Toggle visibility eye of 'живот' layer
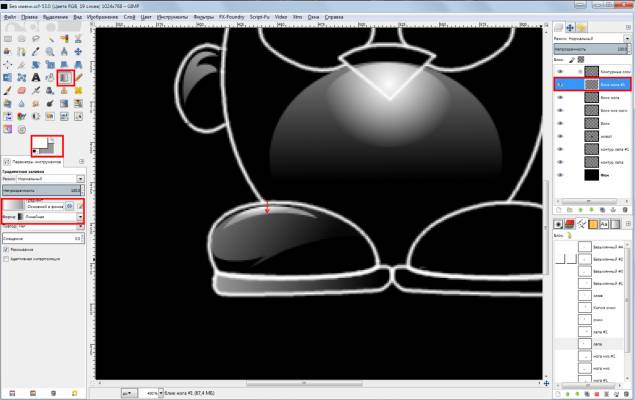 click(560, 136)
